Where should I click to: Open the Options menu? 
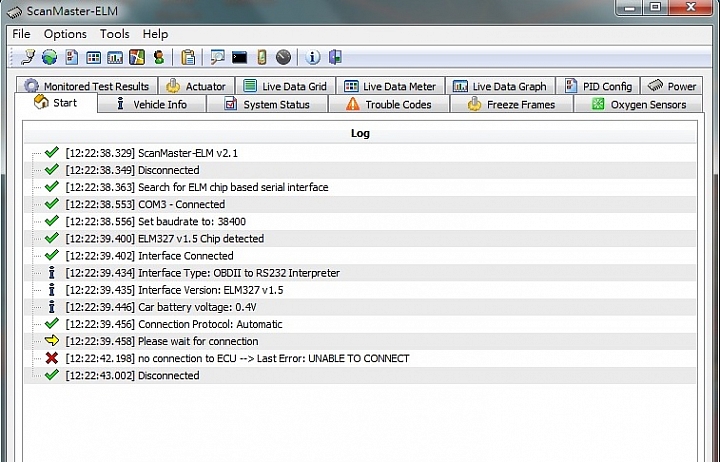pos(65,34)
